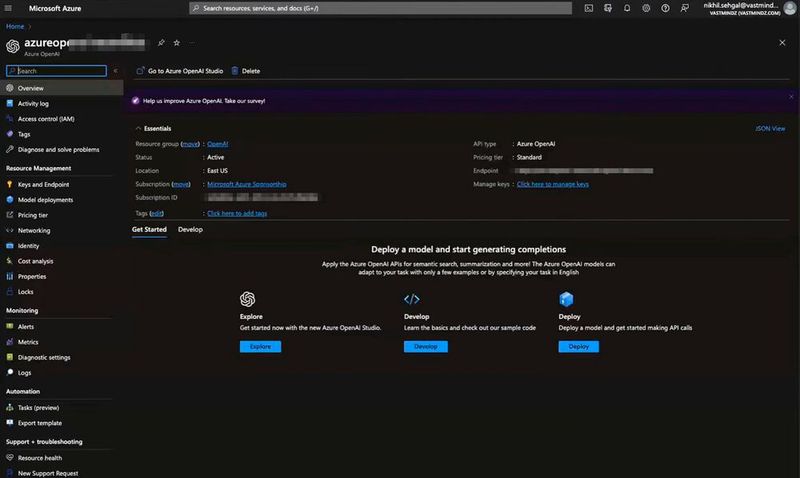Click the survey banner message

pos(204,101)
